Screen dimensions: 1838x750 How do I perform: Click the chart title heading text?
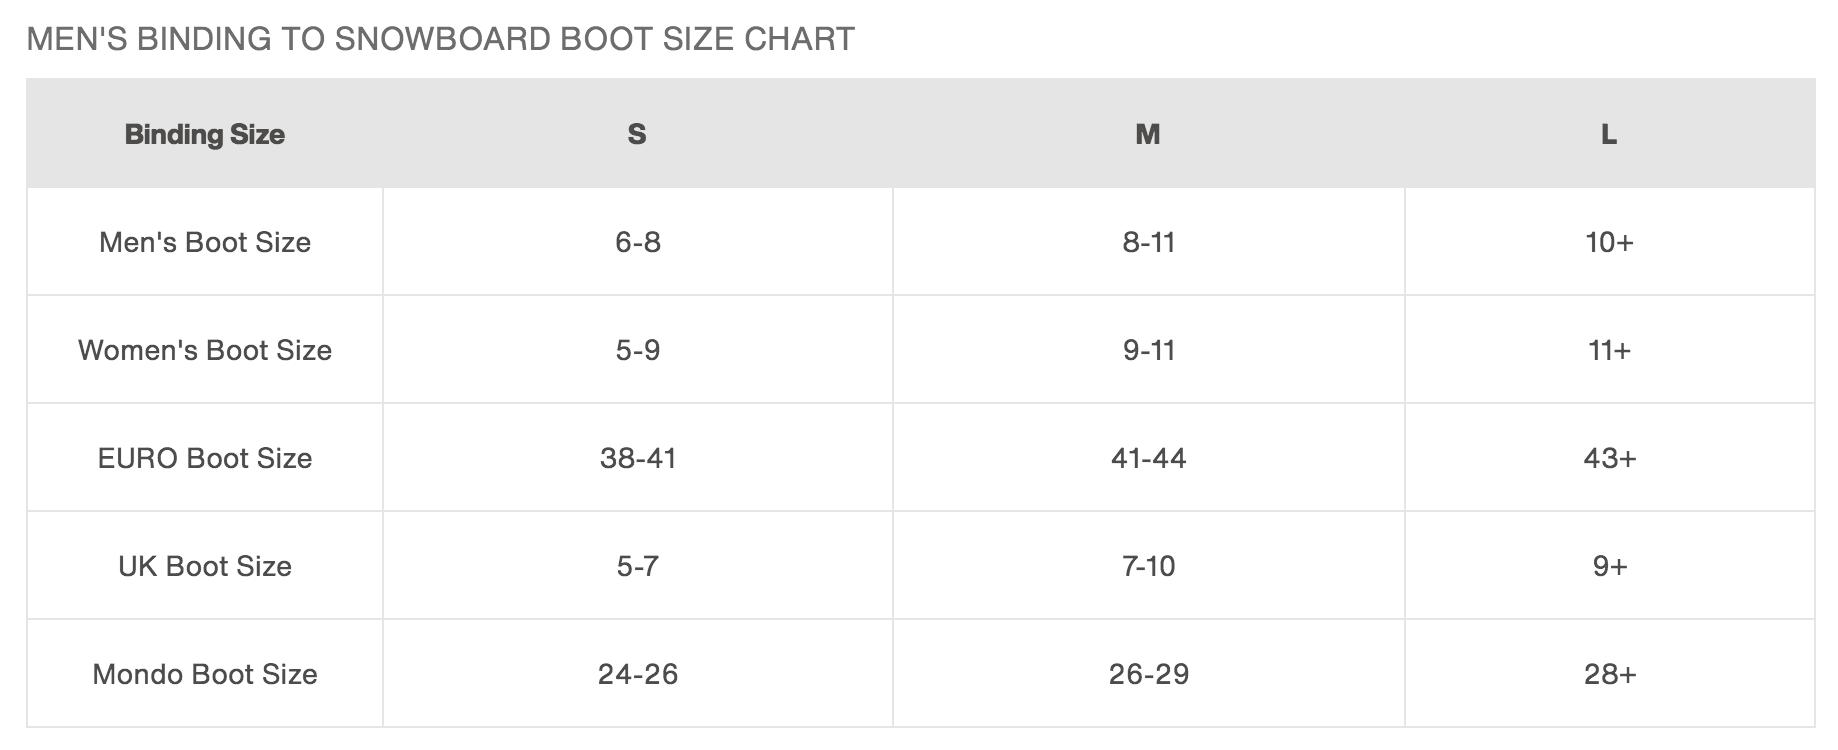pos(440,39)
